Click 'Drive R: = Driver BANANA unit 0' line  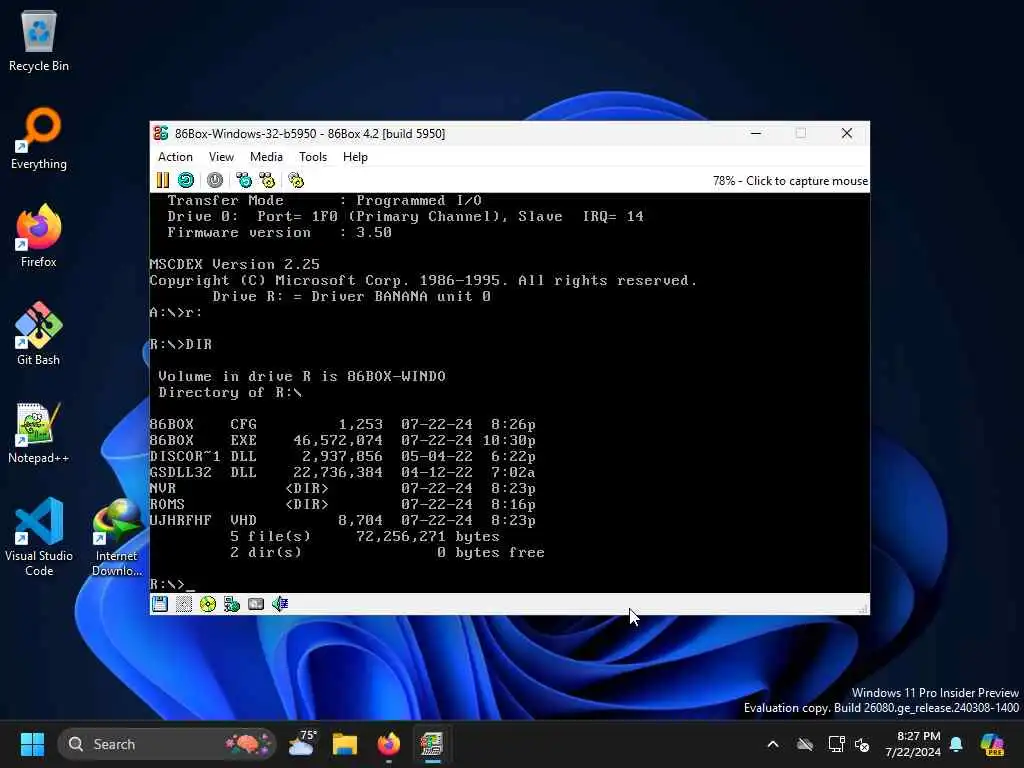coord(351,296)
